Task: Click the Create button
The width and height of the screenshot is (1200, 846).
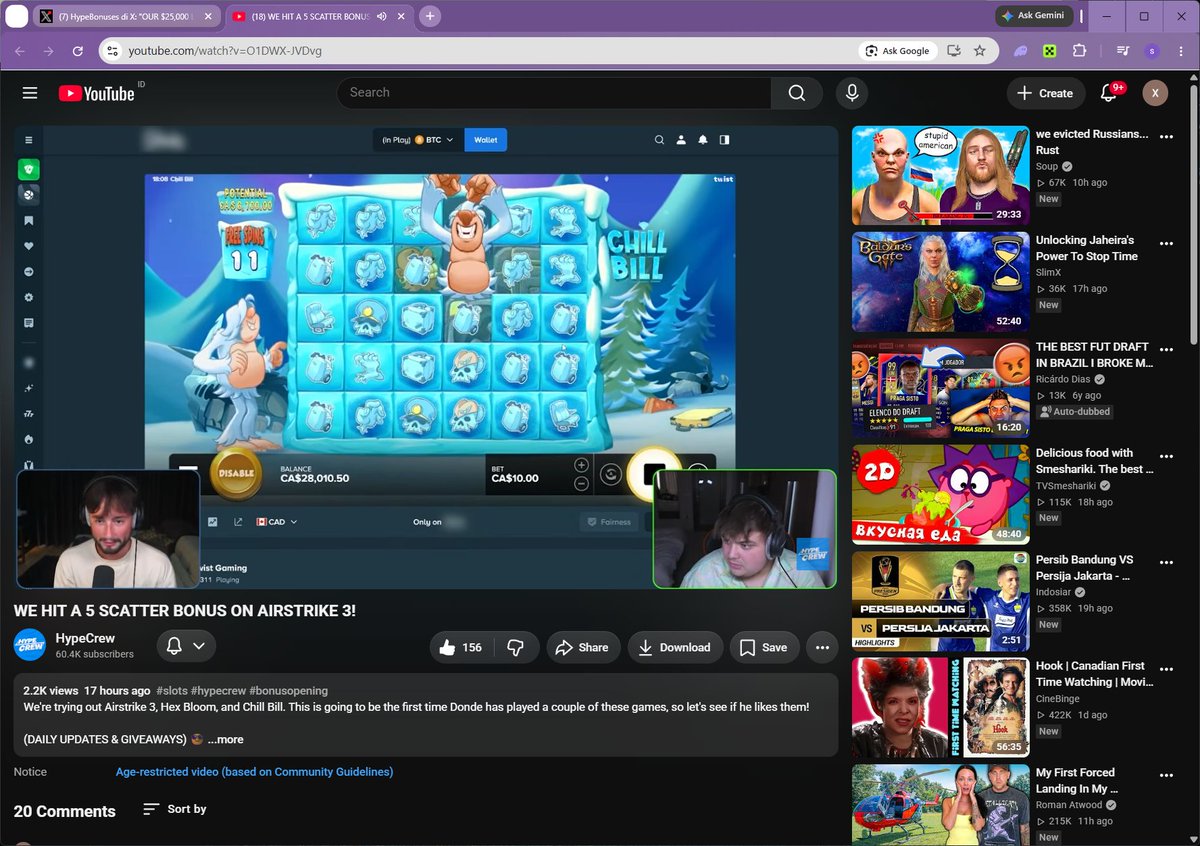Action: (x=1045, y=93)
